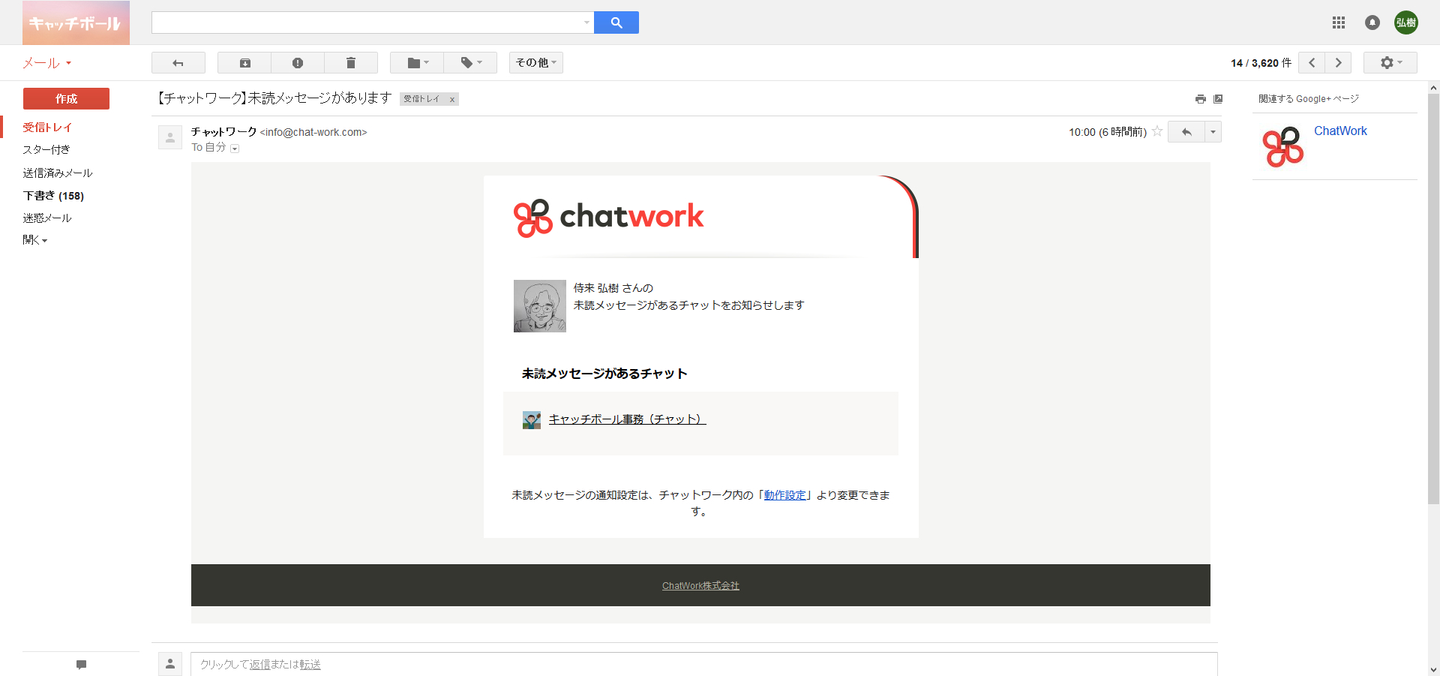Click the blue search magnifier button
The width and height of the screenshot is (1440, 676).
[616, 22]
